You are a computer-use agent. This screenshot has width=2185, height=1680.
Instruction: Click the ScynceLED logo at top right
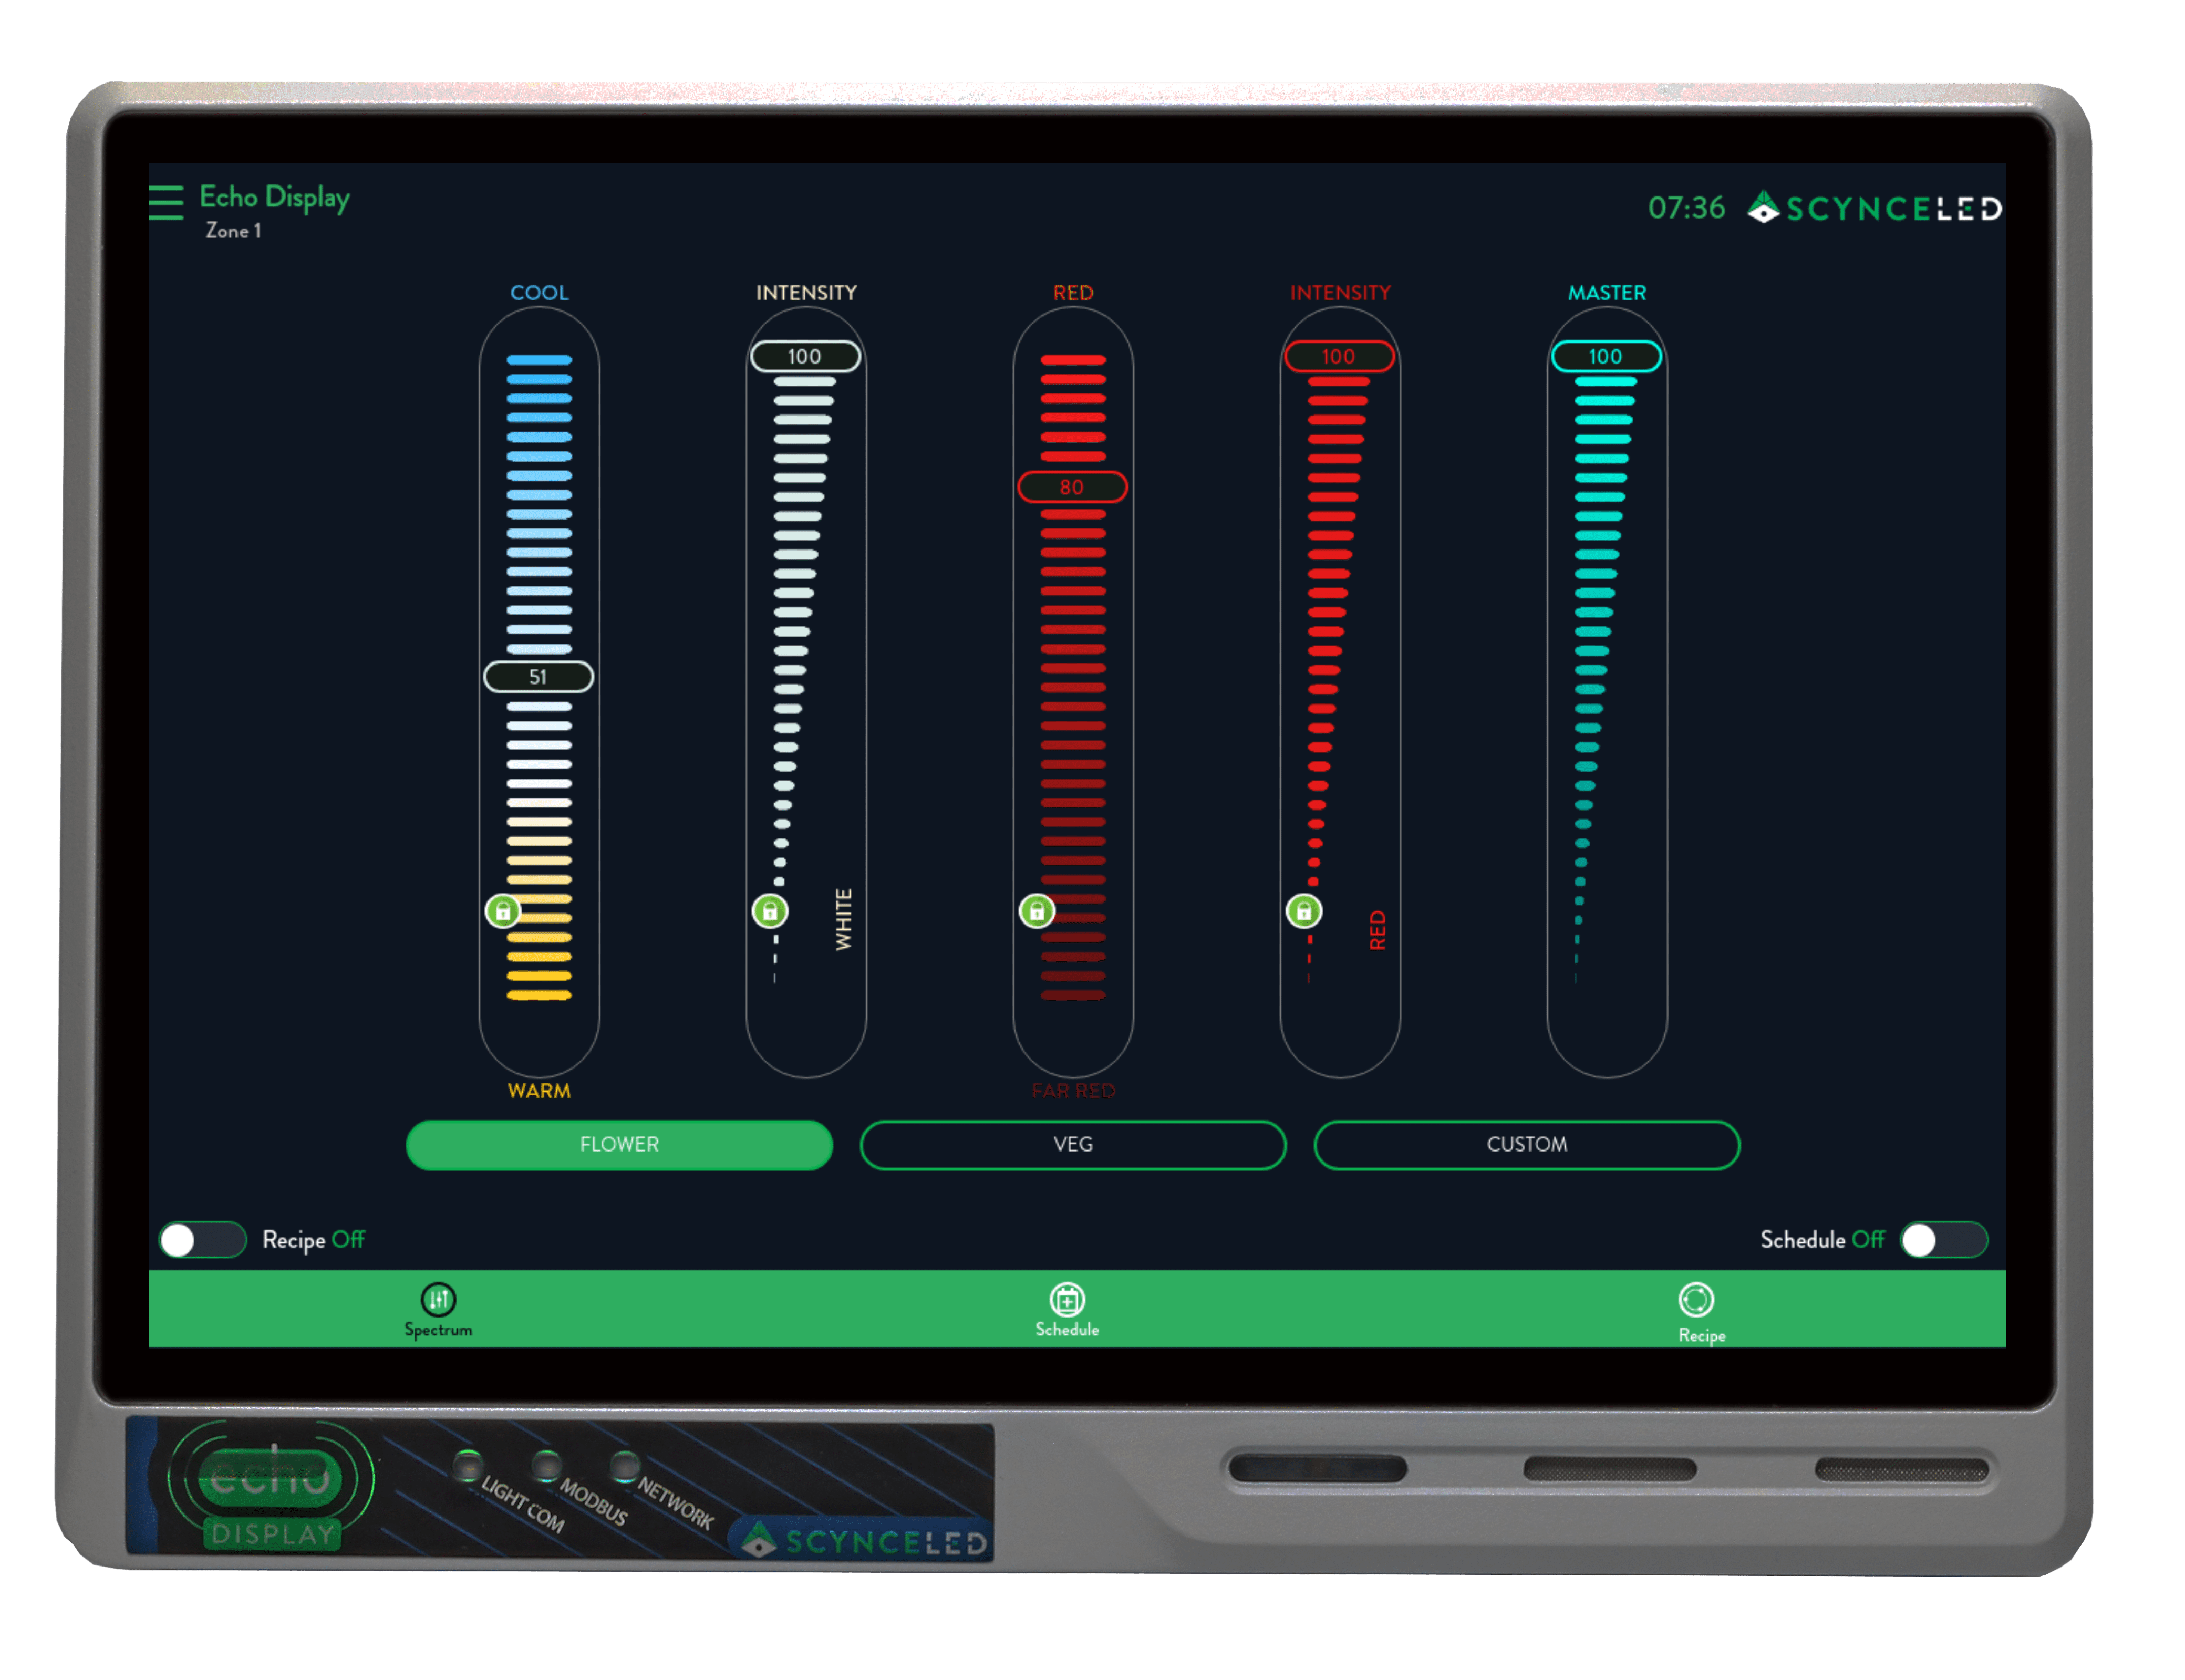(x=1874, y=207)
